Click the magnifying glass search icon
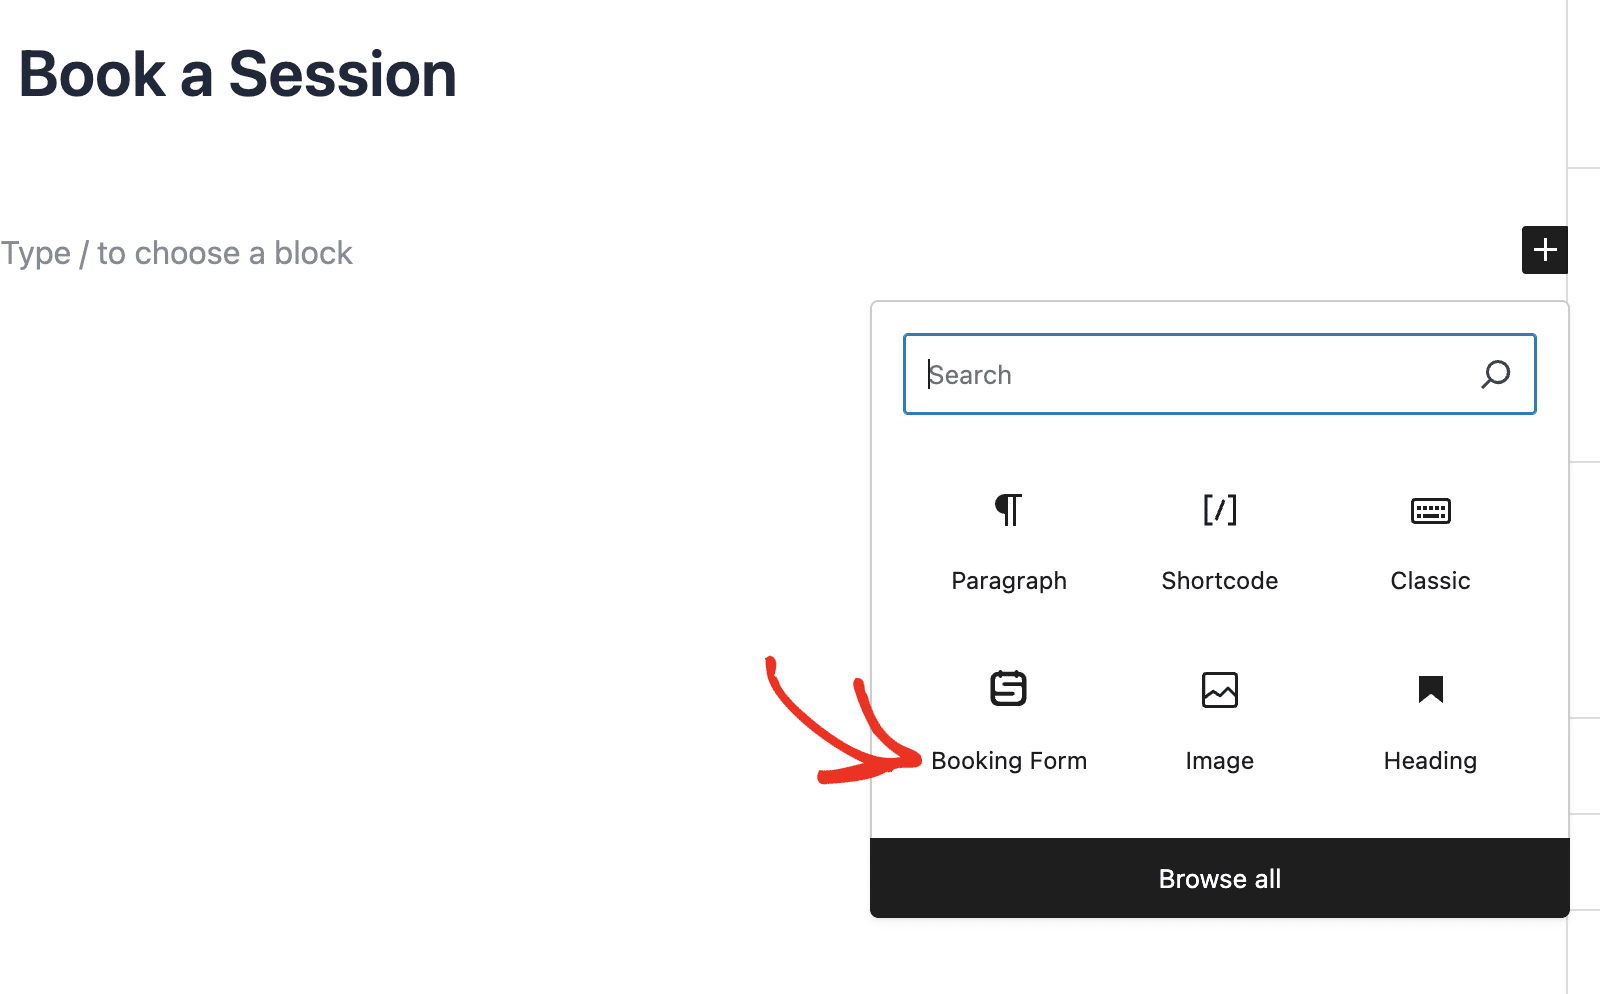Screen dimensions: 1600x994 [1495, 374]
